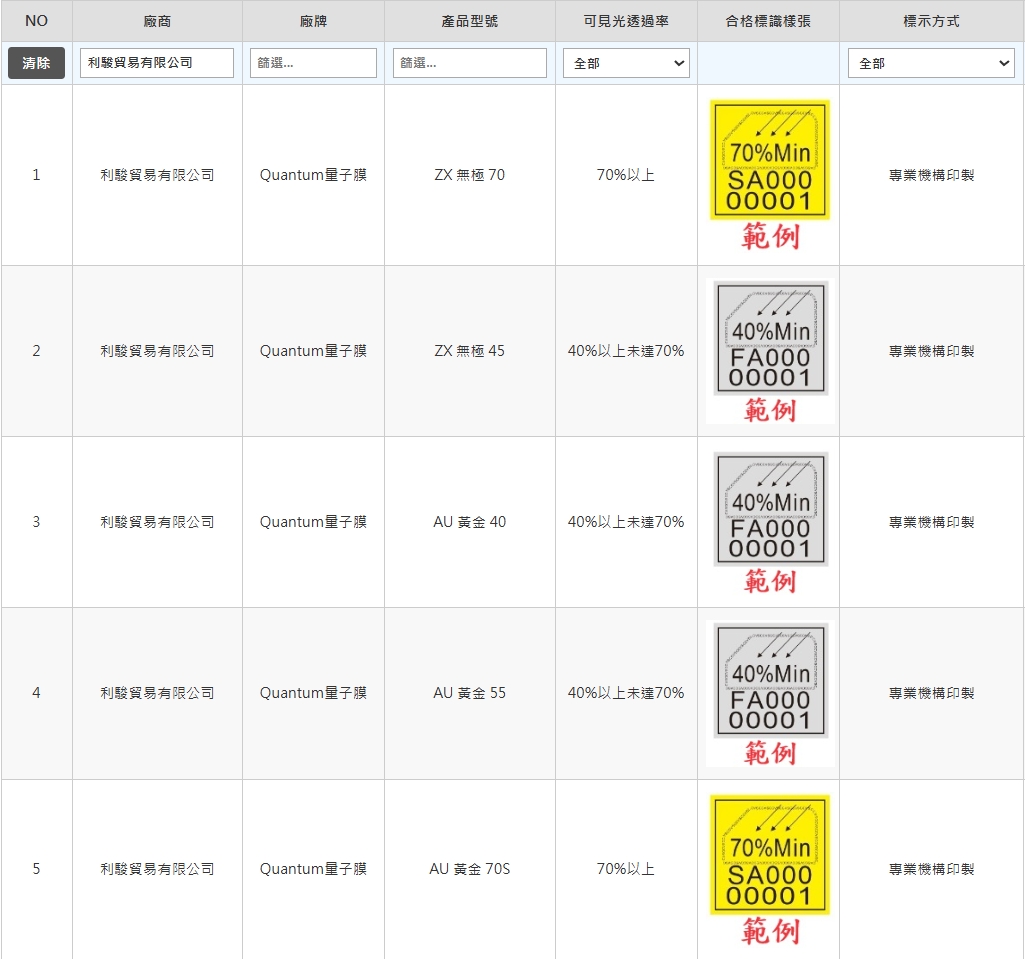Click the yellow 70%Min label for ZX 無極 70
This screenshot has height=959, width=1025.
click(769, 160)
